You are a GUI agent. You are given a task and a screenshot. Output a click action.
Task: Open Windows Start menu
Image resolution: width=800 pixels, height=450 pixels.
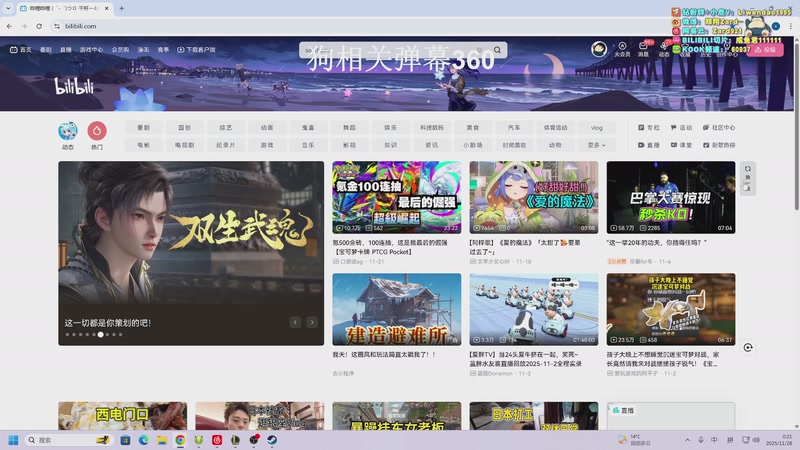(13, 440)
